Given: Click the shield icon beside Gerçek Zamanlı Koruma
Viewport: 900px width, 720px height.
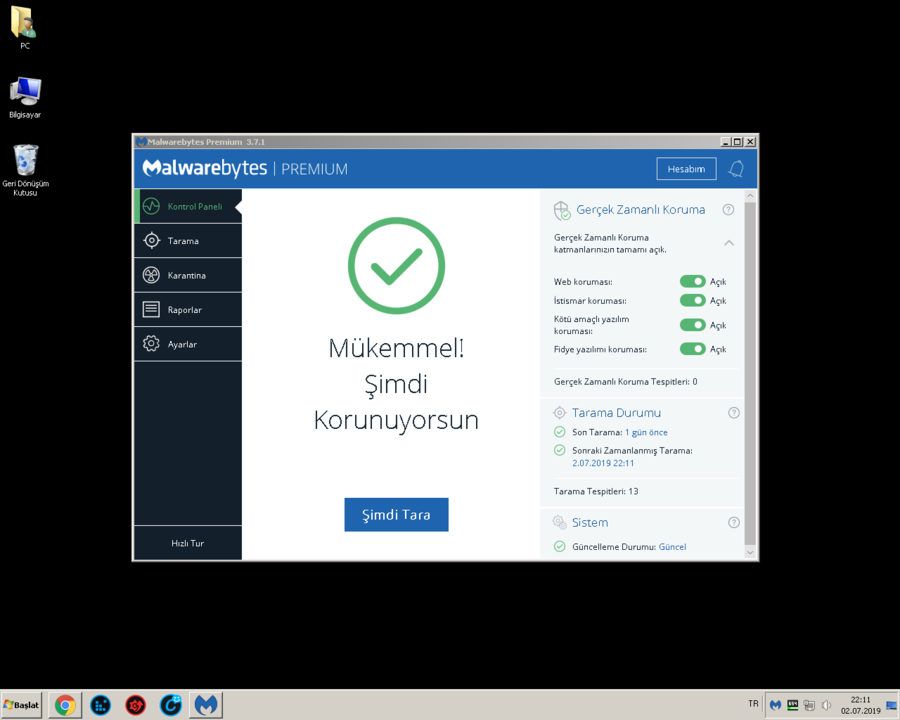Looking at the screenshot, I should point(562,211).
